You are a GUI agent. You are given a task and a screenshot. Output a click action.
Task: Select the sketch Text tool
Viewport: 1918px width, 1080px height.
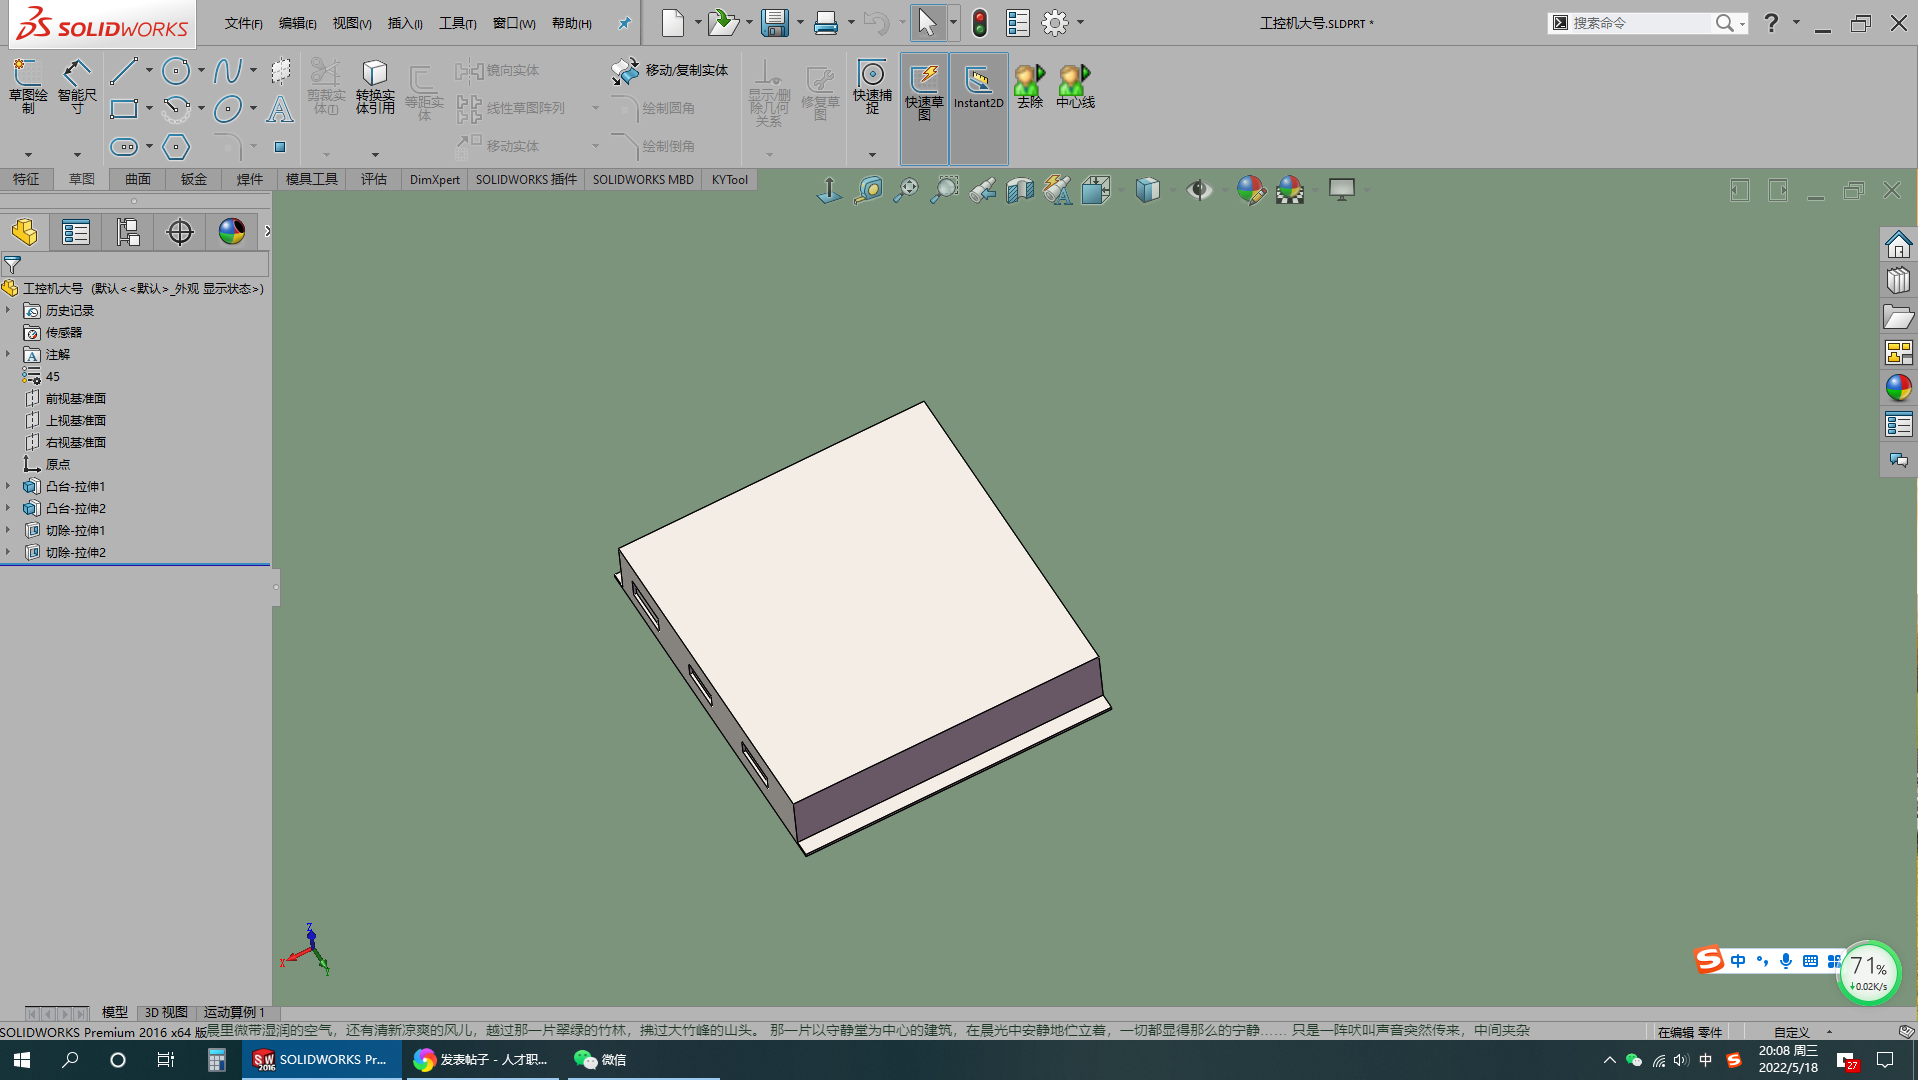[280, 108]
